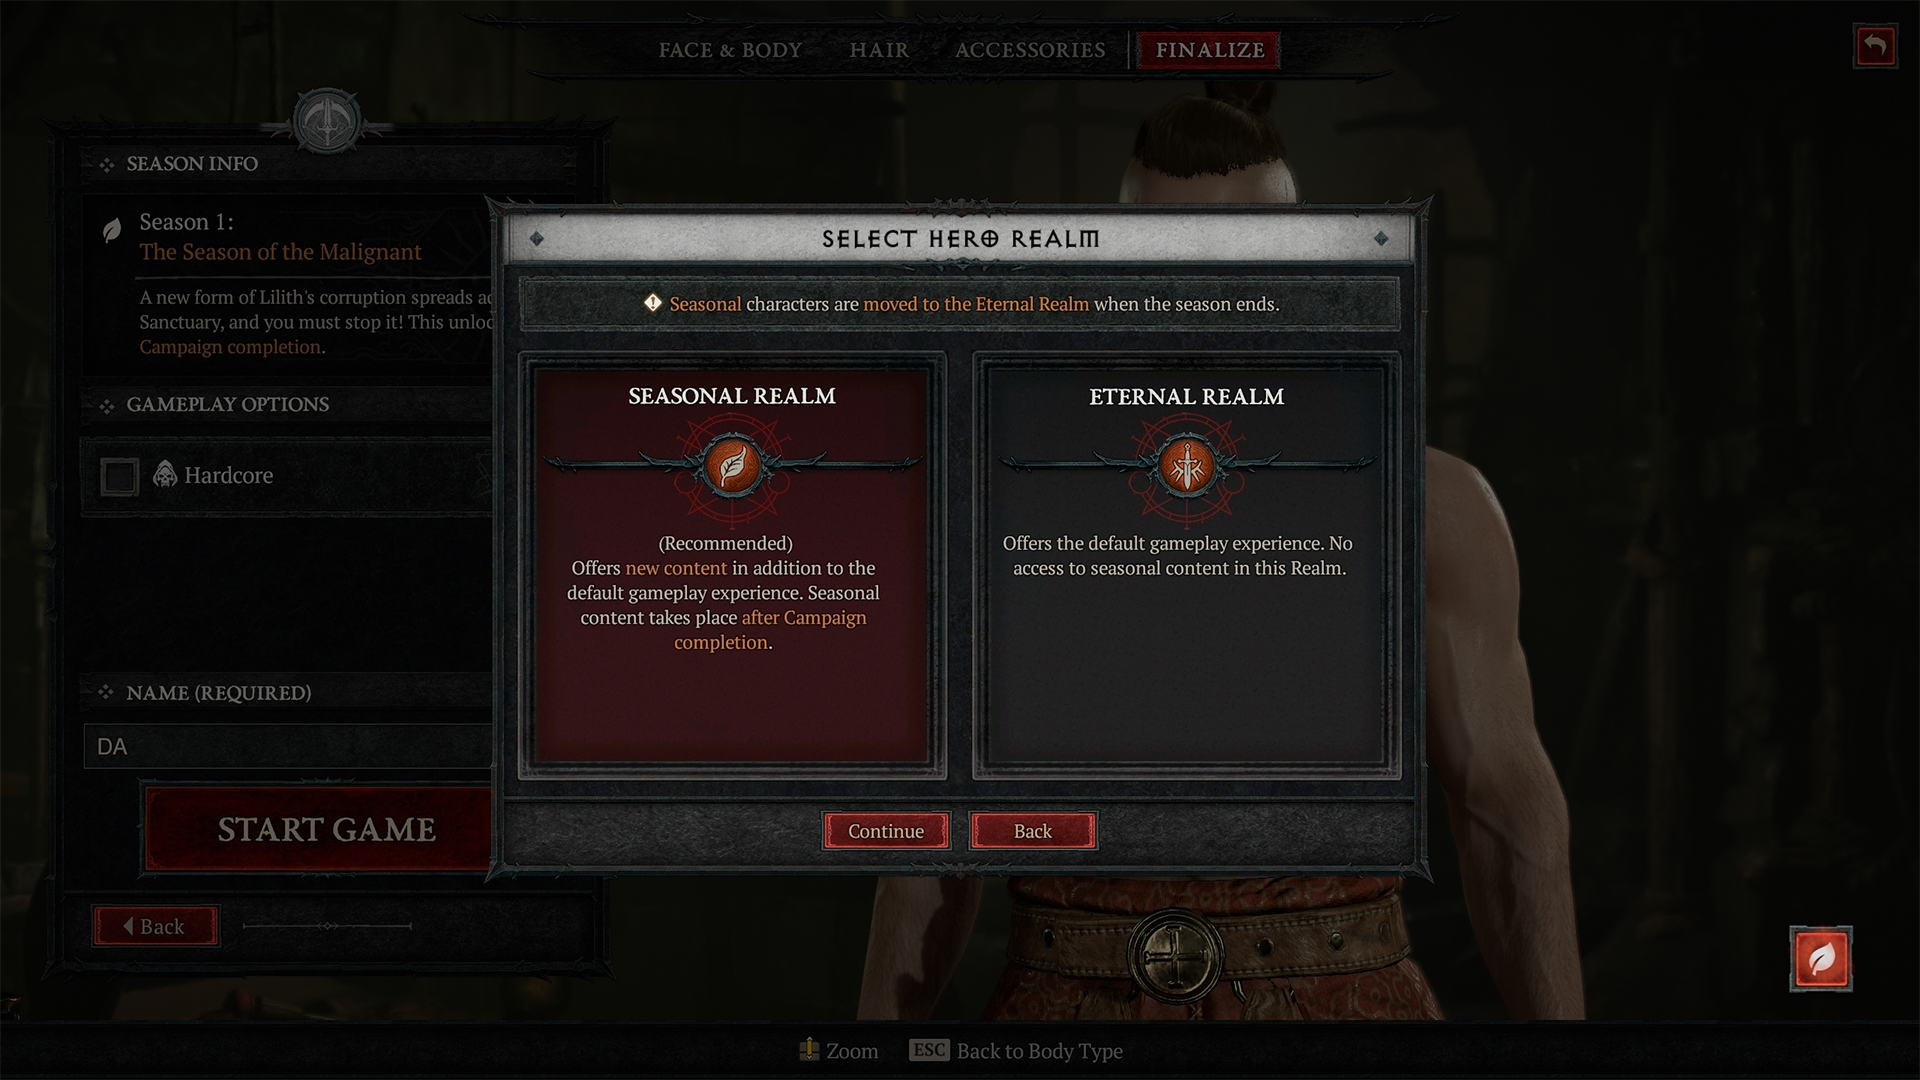1920x1080 pixels.
Task: Click the Continue button
Action: coord(886,831)
